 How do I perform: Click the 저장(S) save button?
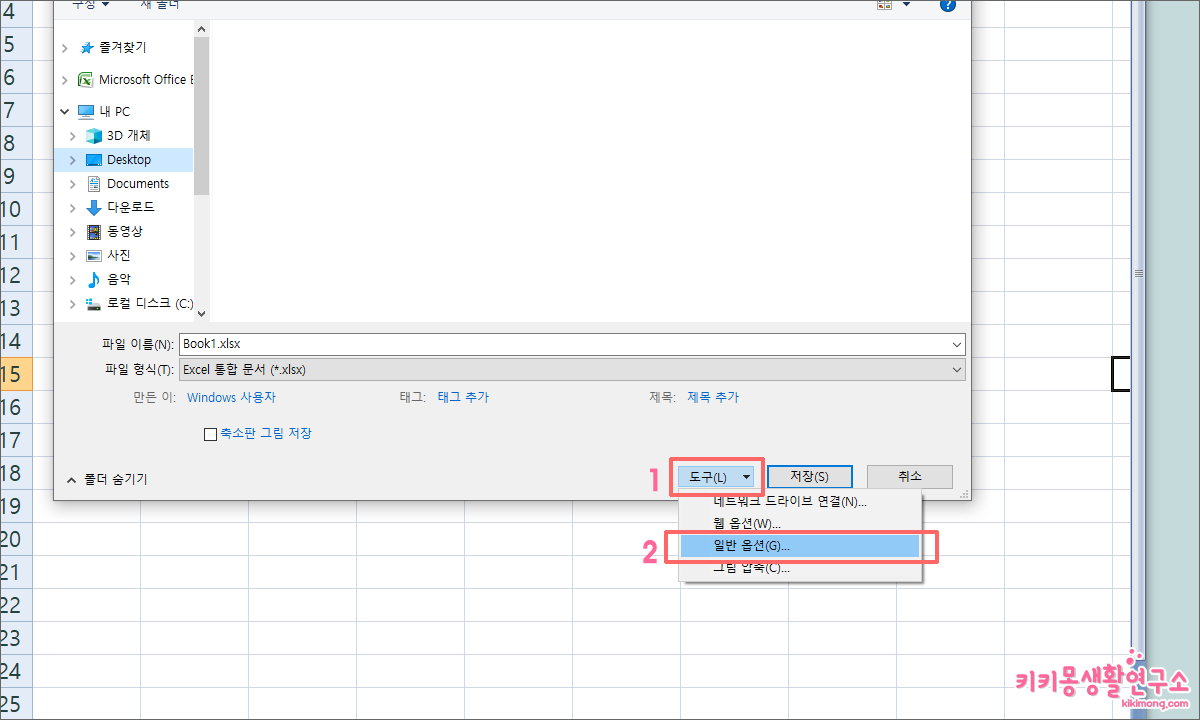(x=810, y=477)
